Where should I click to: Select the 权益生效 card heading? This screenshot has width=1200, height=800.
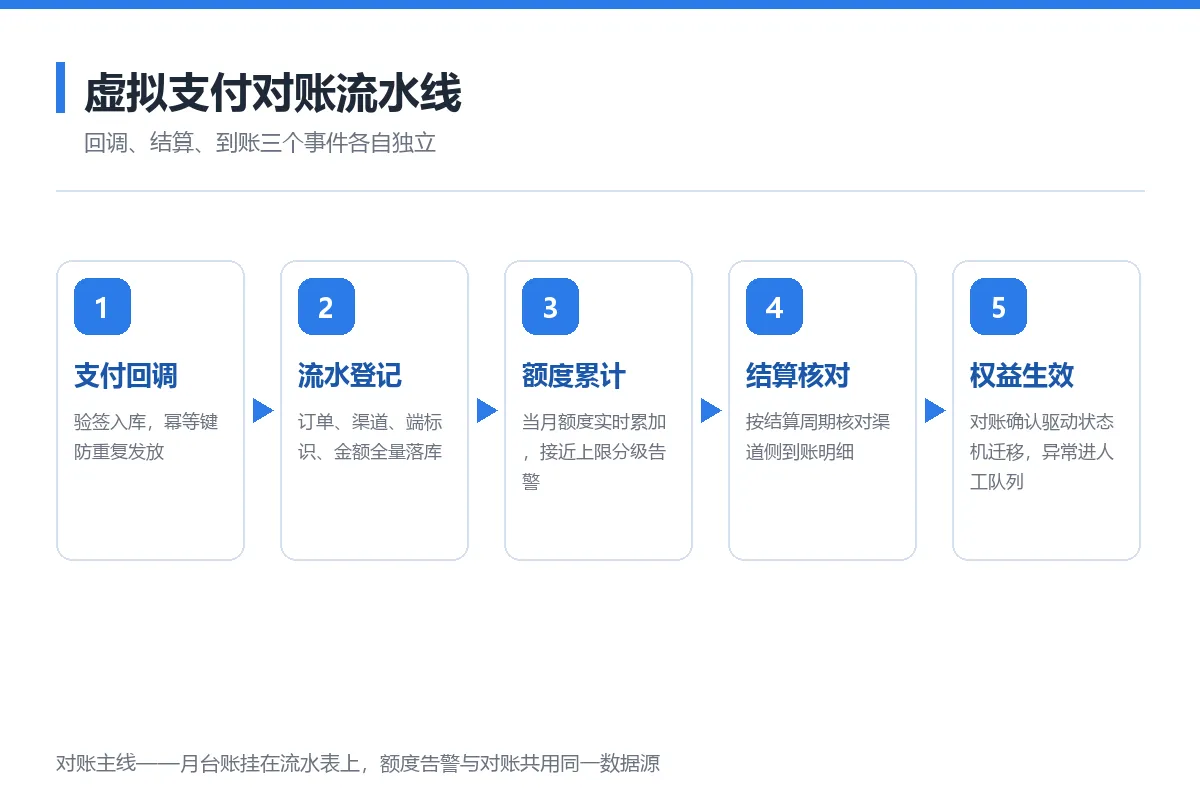point(1022,376)
